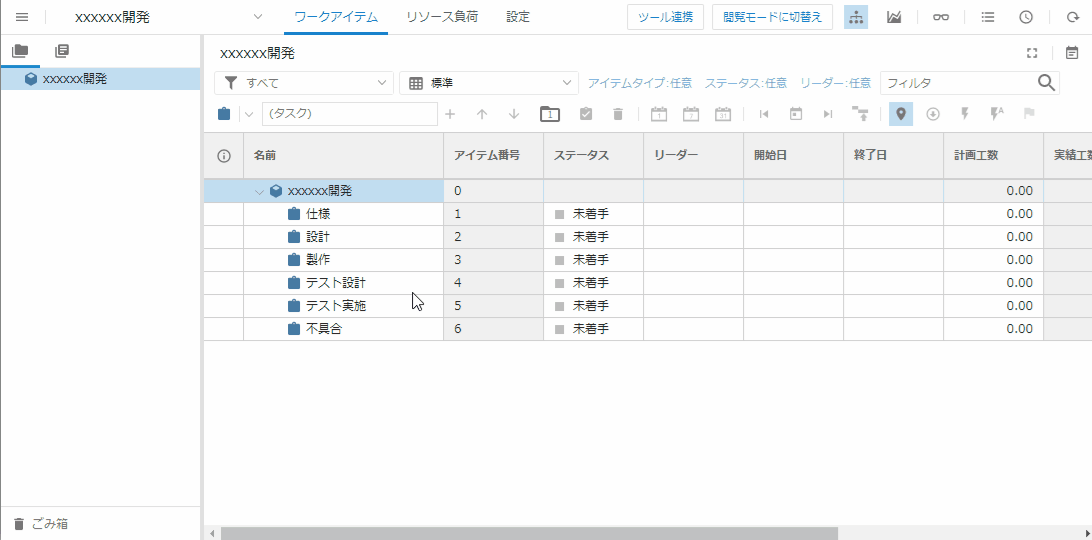Toggle the map pin marker icon
The height and width of the screenshot is (540, 1092).
[900, 114]
